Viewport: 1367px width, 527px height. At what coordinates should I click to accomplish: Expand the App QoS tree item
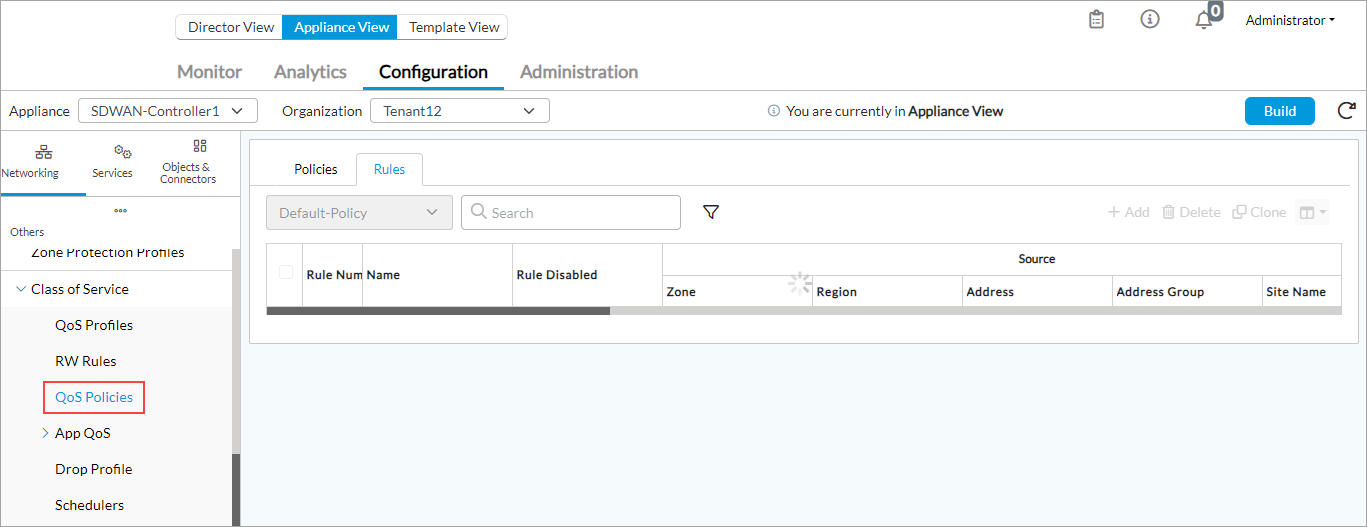click(45, 433)
